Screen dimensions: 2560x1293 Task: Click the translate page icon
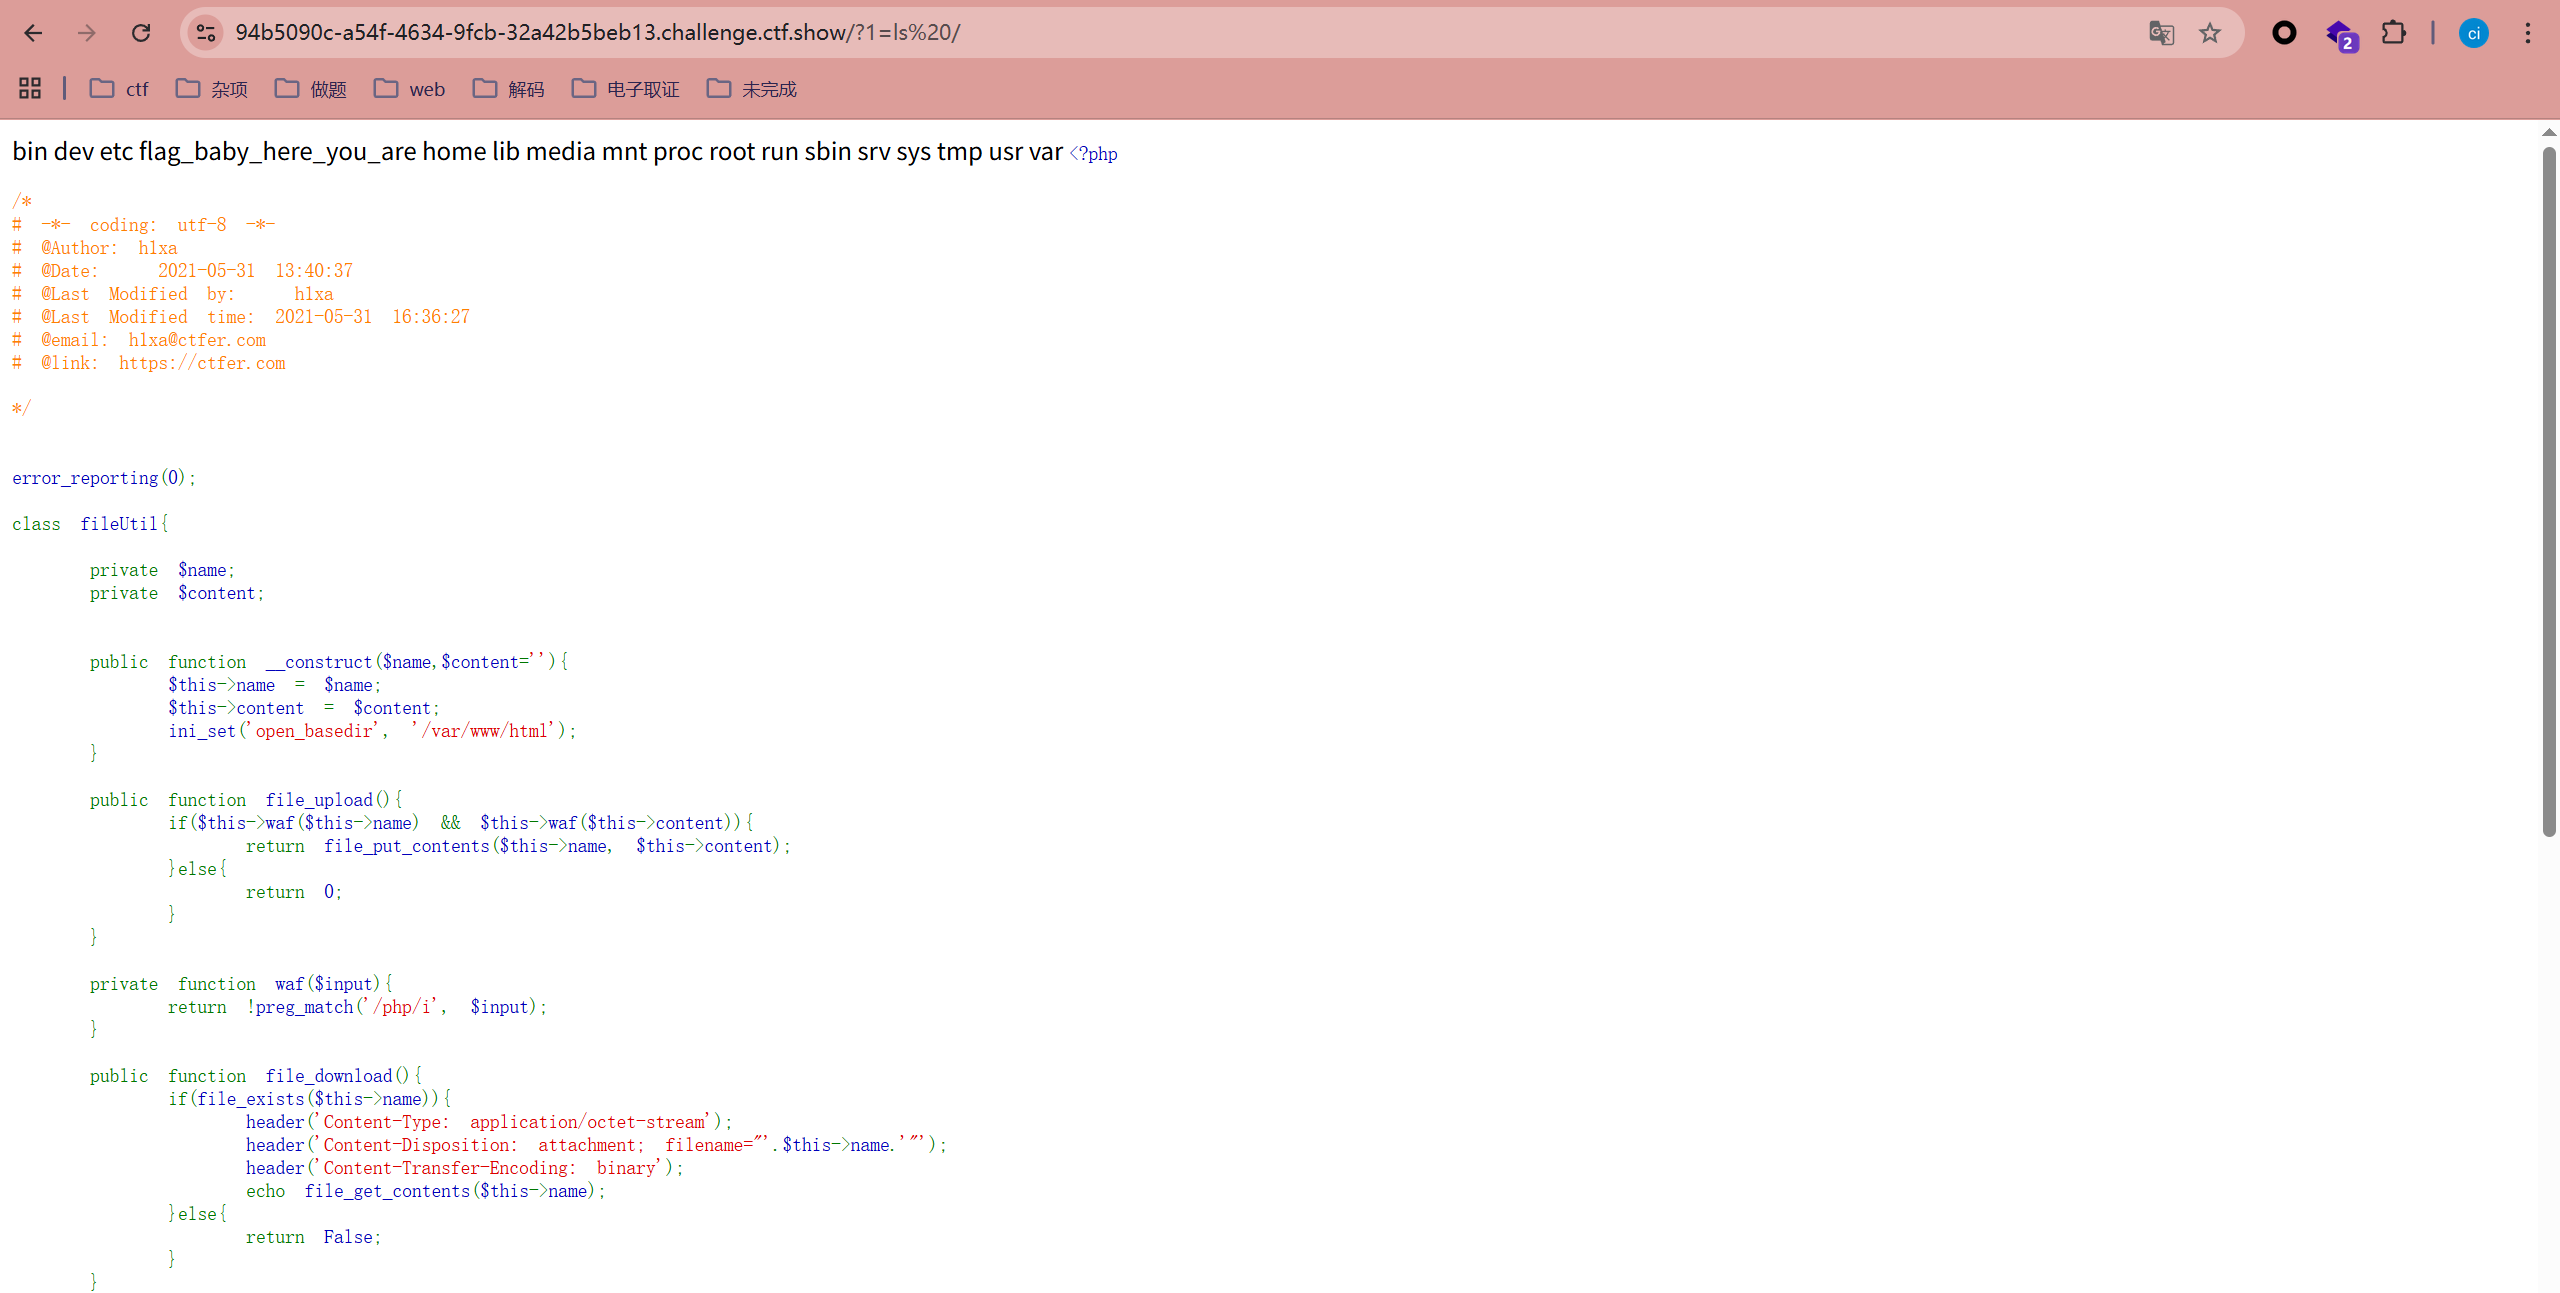click(x=2161, y=33)
